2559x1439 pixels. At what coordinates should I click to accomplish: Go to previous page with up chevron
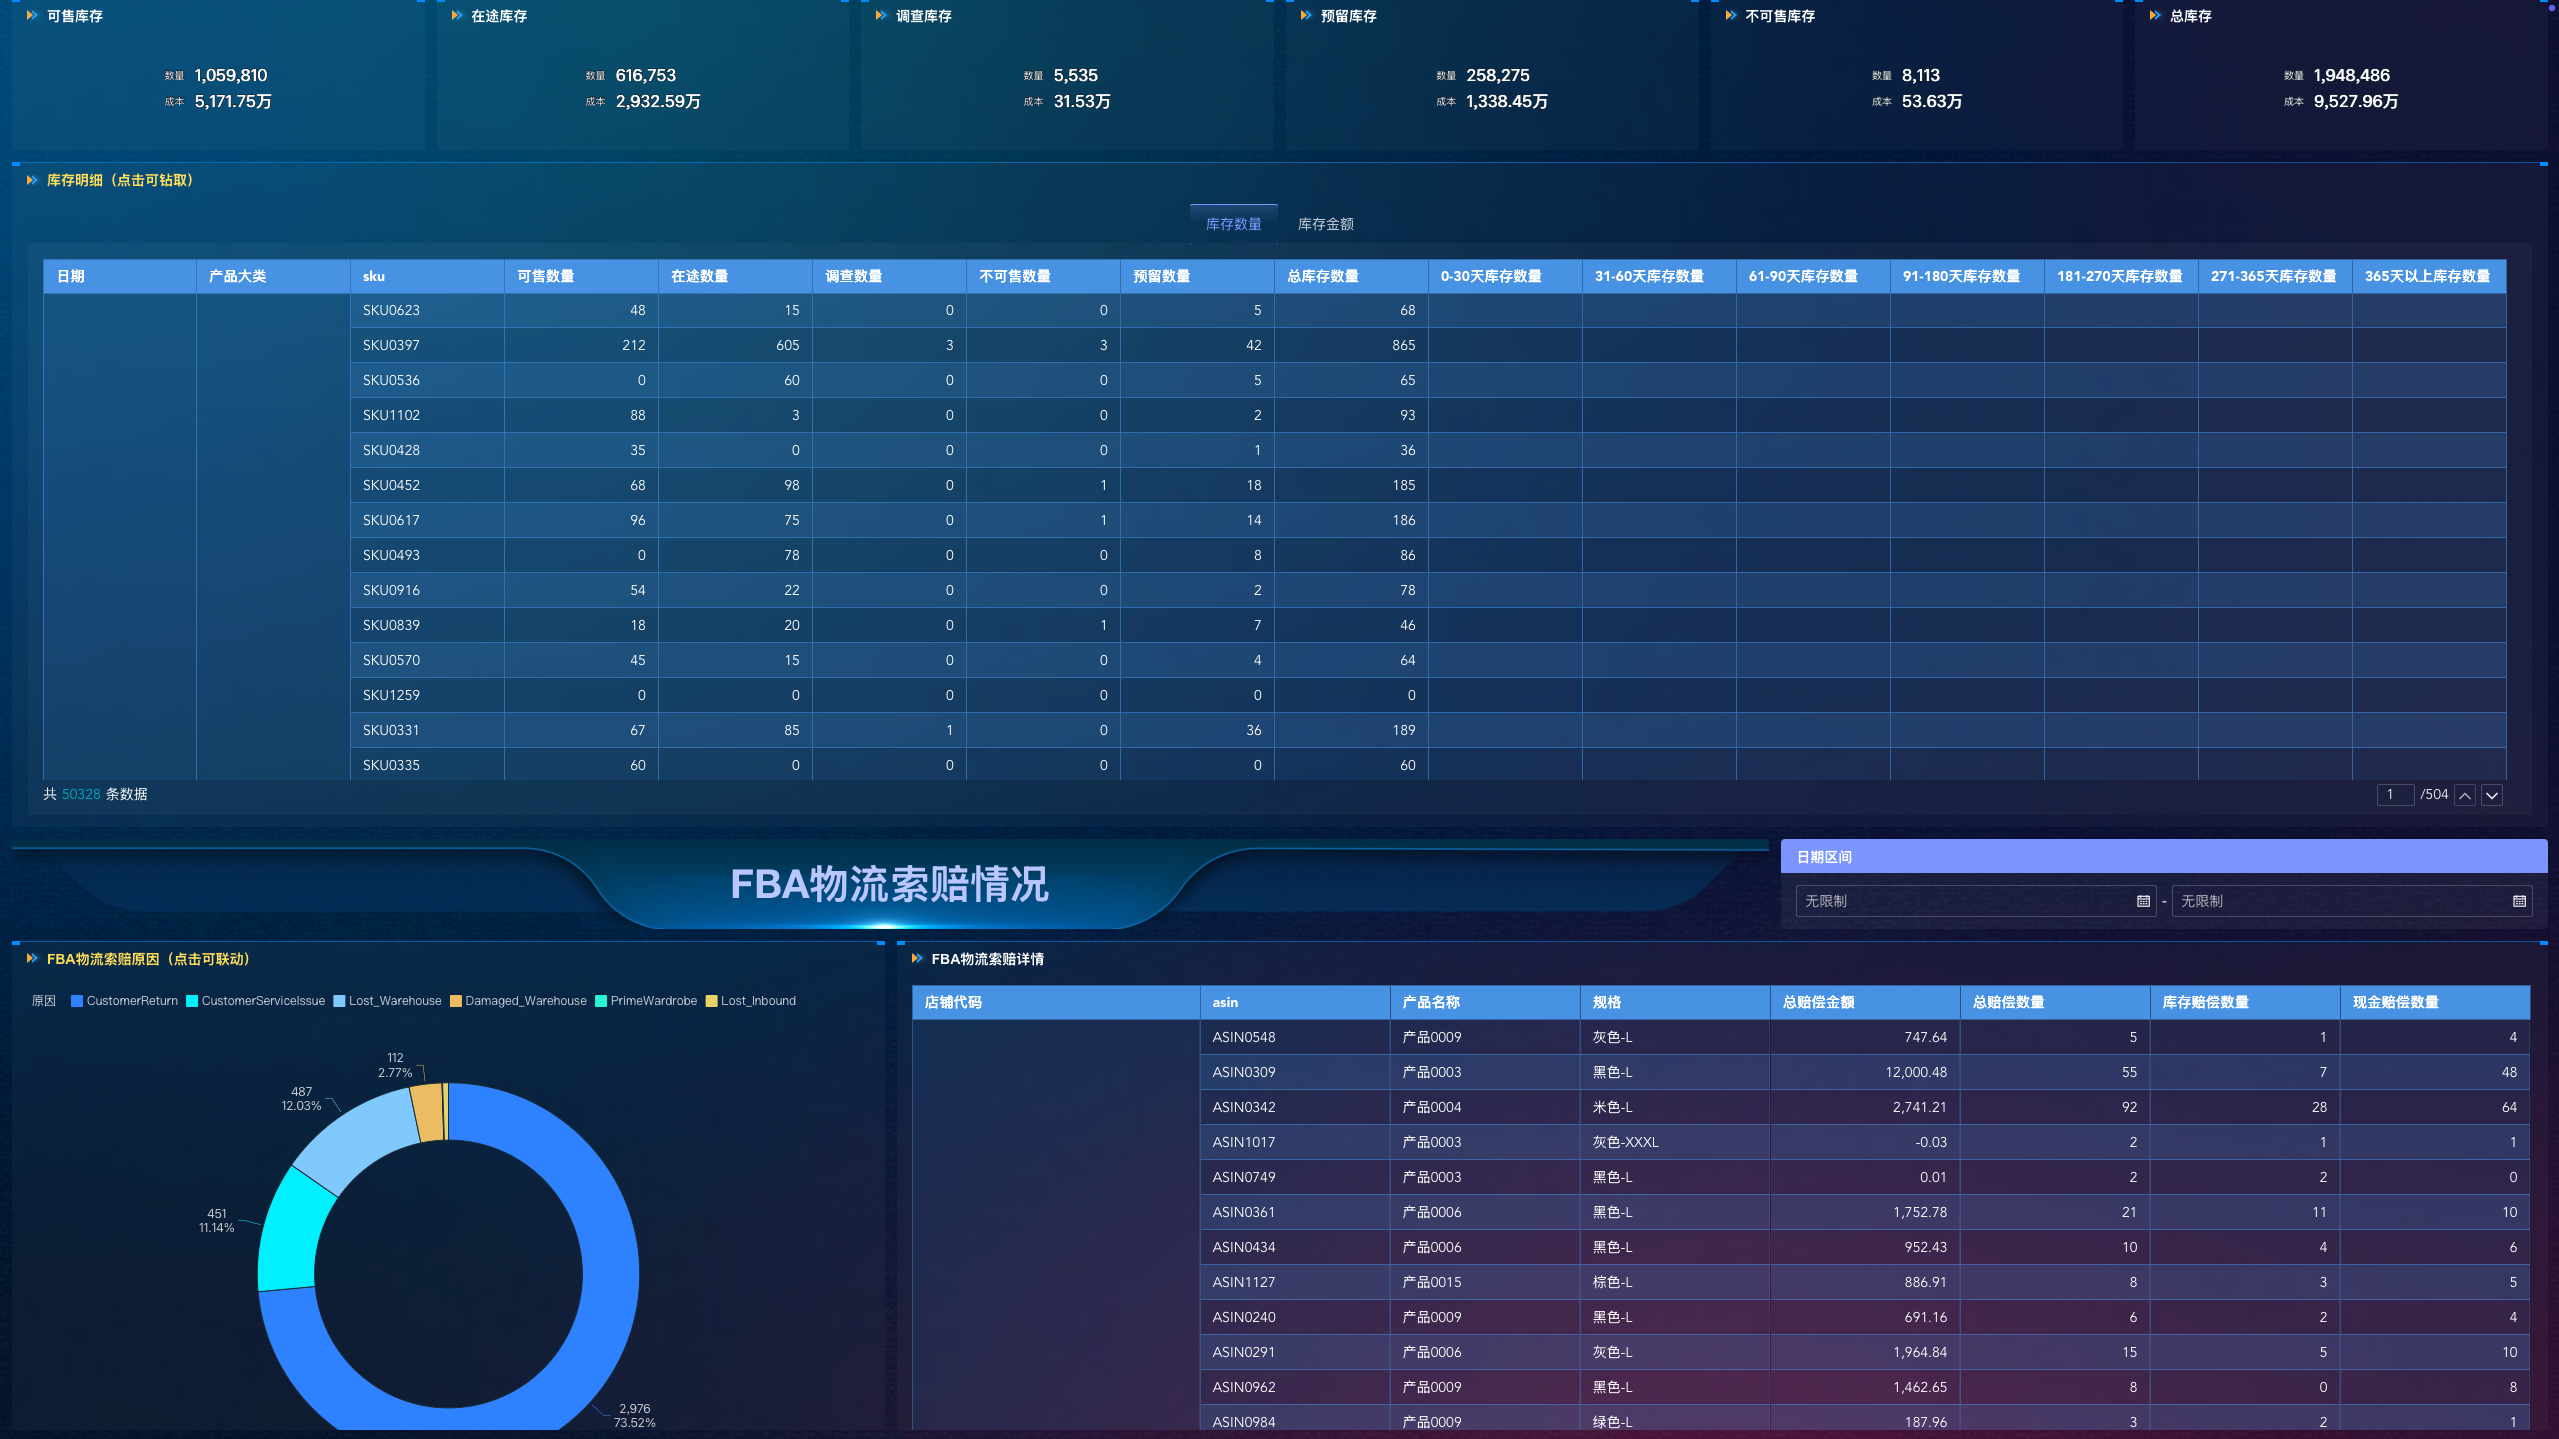2465,795
